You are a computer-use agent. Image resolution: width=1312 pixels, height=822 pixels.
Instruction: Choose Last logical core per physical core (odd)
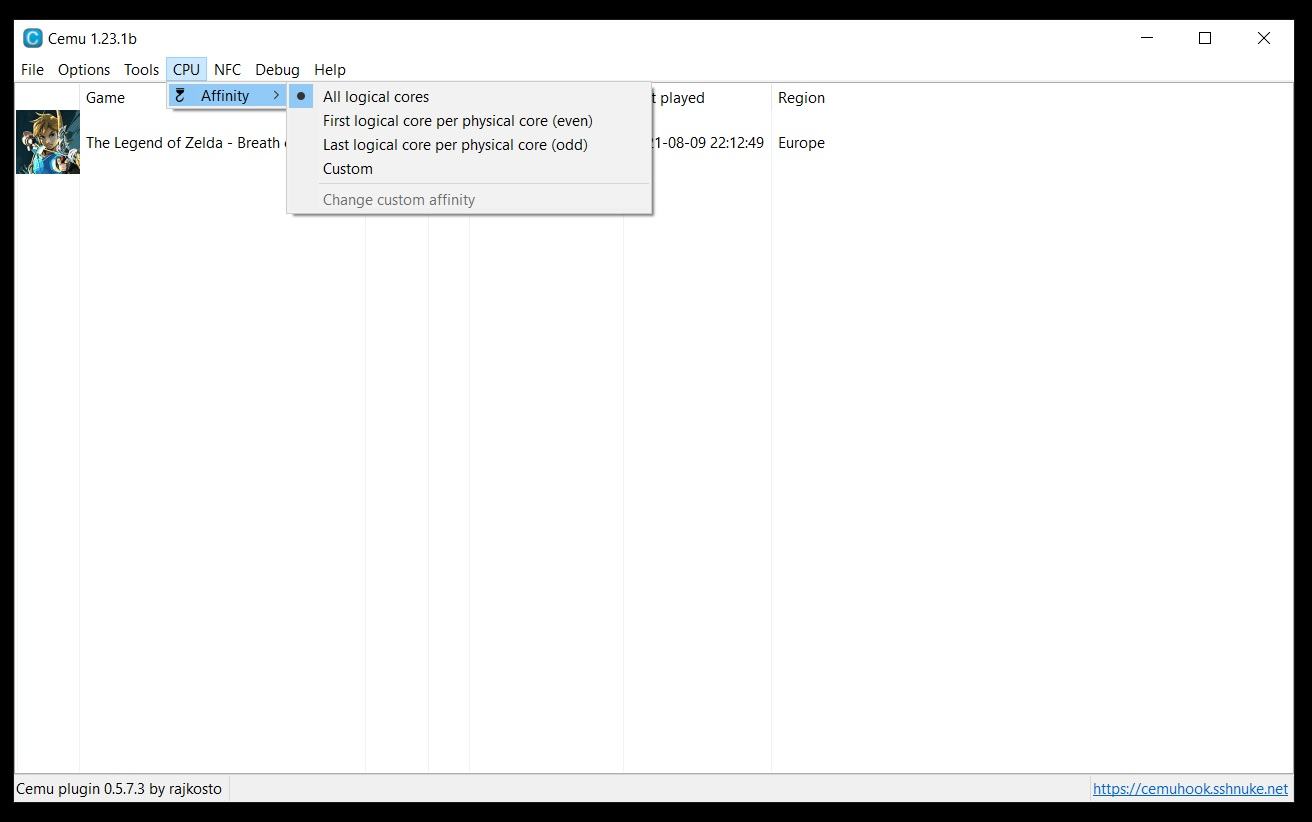(470, 145)
